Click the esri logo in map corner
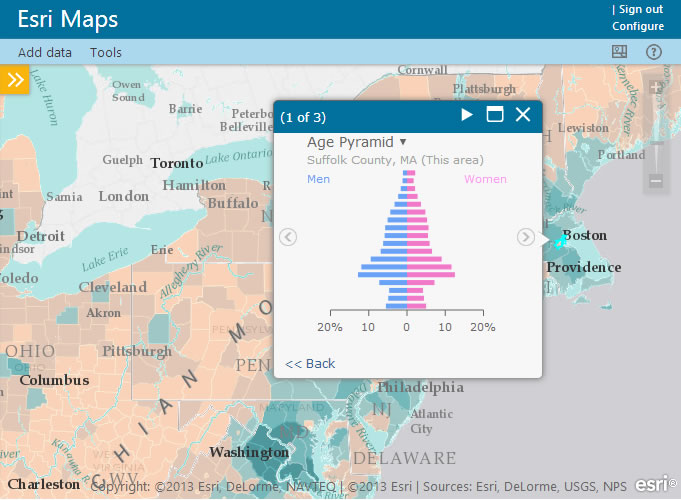 point(656,484)
